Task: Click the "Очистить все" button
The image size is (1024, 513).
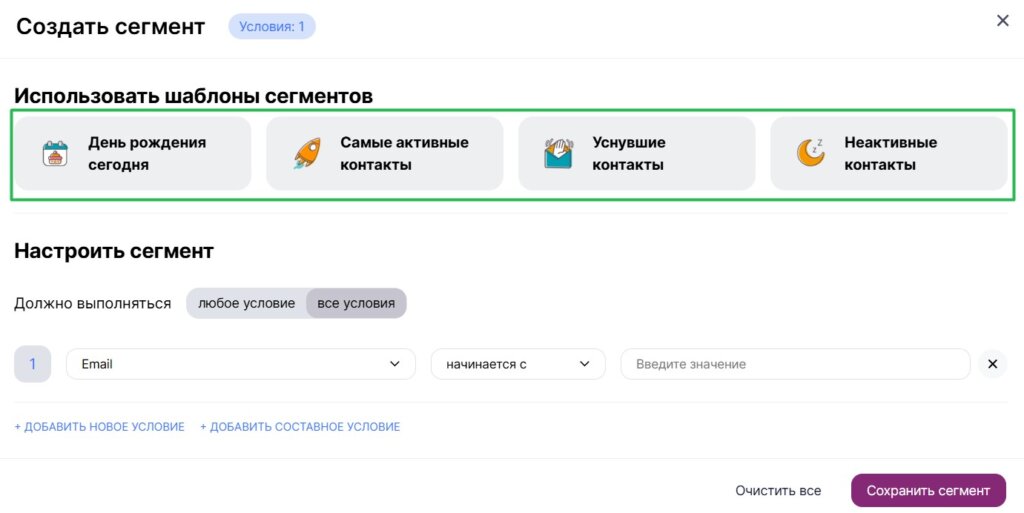Action: tap(778, 491)
